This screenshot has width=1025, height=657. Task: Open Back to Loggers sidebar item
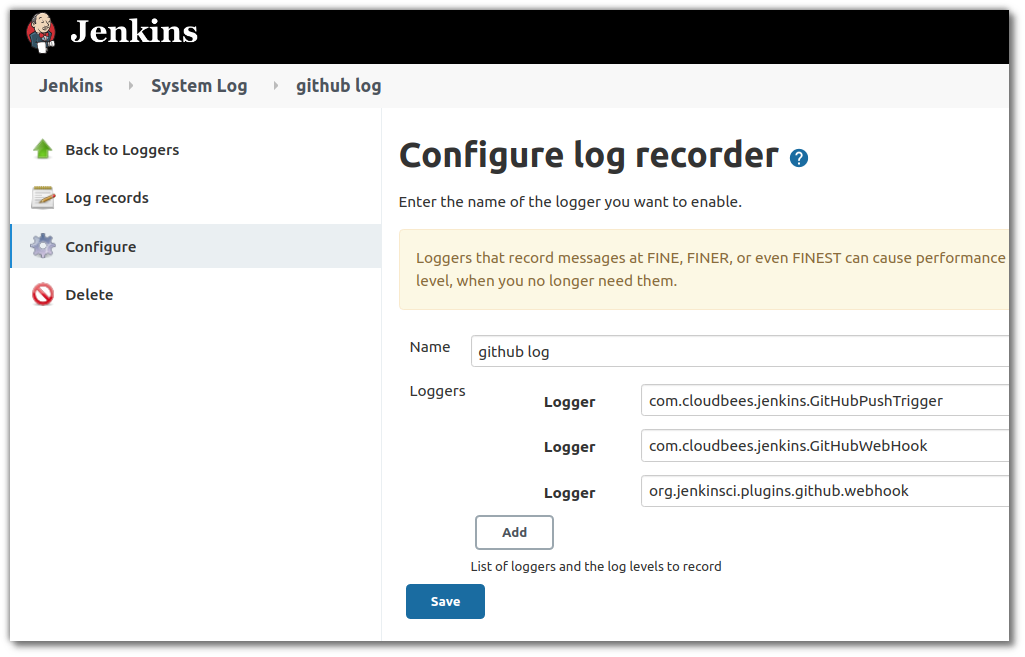[x=122, y=150]
